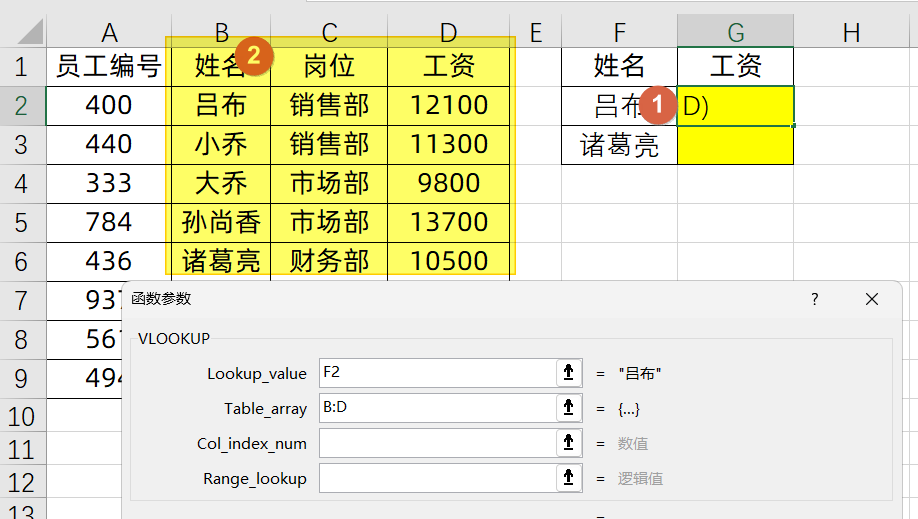Click the salary cell 12100
The width and height of the screenshot is (918, 519).
tap(448, 106)
